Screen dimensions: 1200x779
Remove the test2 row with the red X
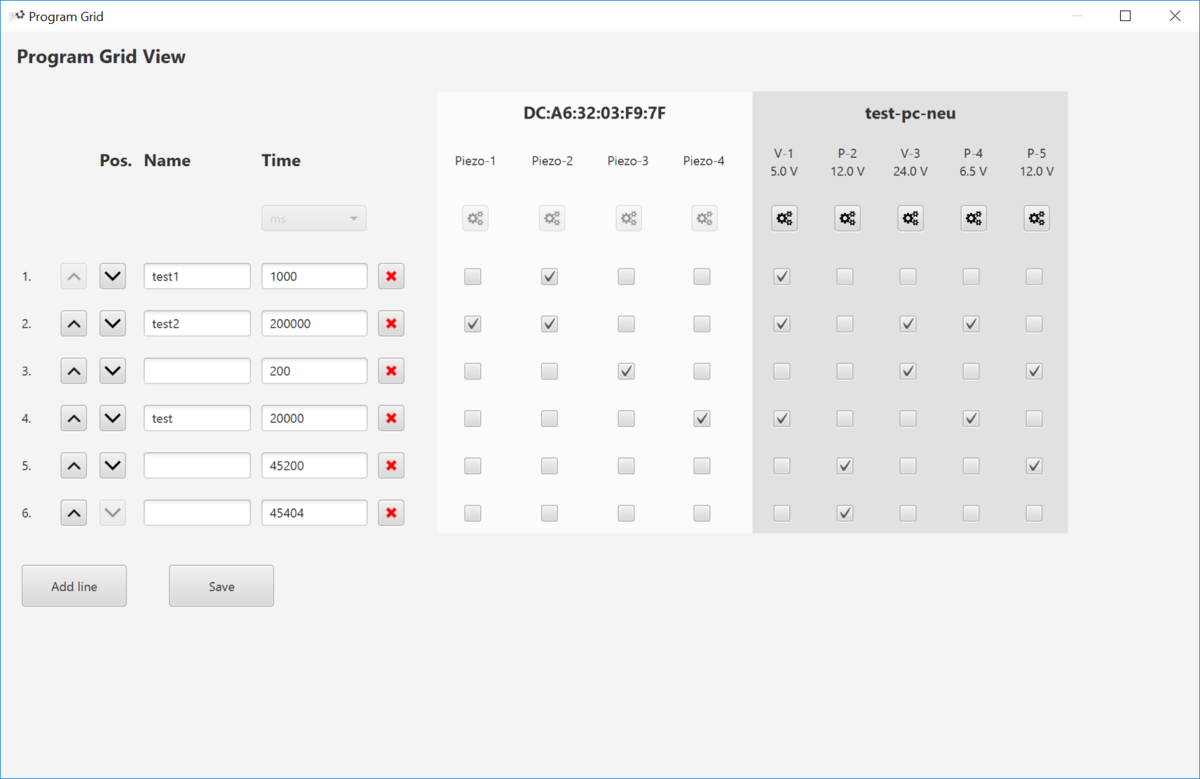pyautogui.click(x=391, y=323)
